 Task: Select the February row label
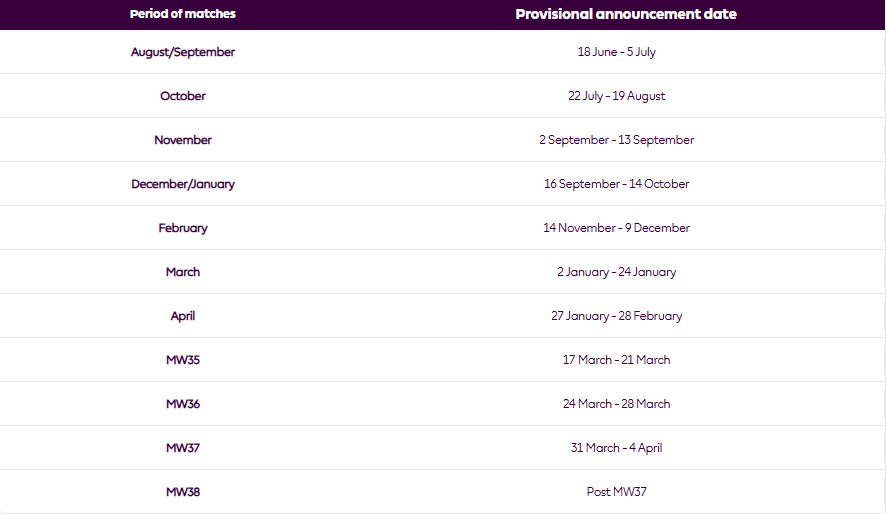pos(183,228)
